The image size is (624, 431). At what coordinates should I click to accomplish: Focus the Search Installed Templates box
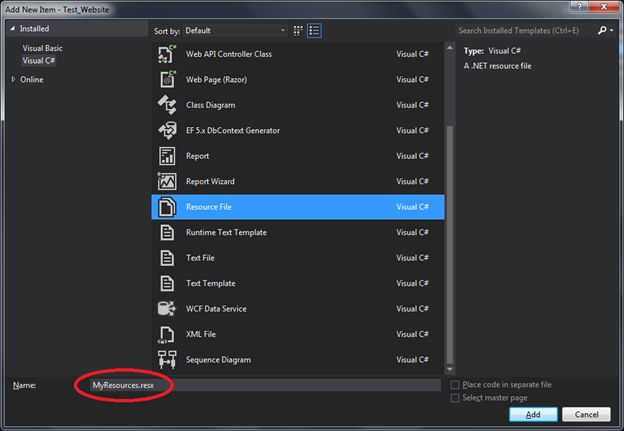tap(525, 31)
